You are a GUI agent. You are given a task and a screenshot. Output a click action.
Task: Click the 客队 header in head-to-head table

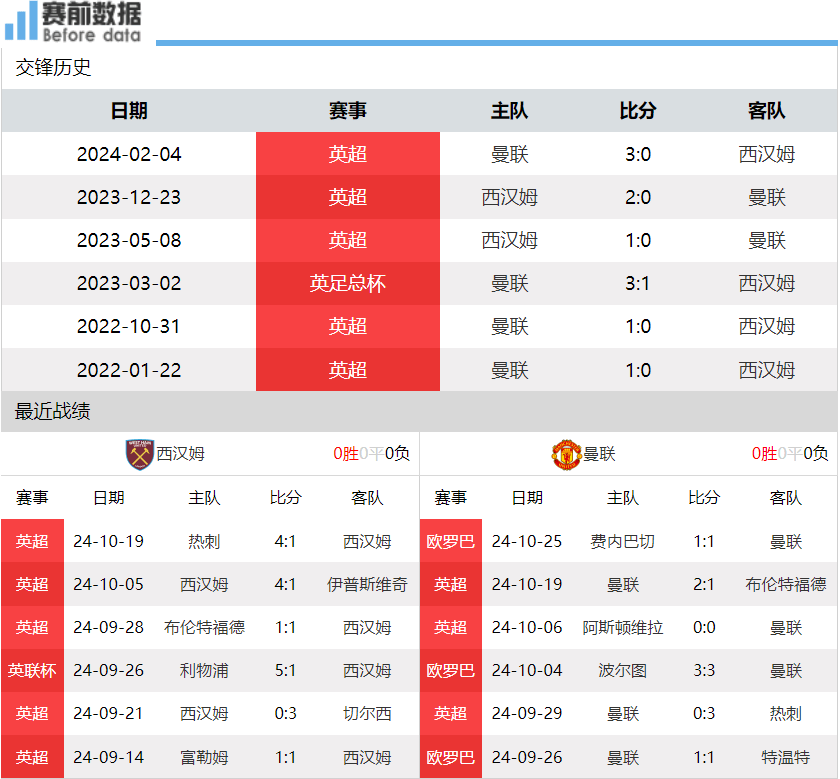pos(767,111)
